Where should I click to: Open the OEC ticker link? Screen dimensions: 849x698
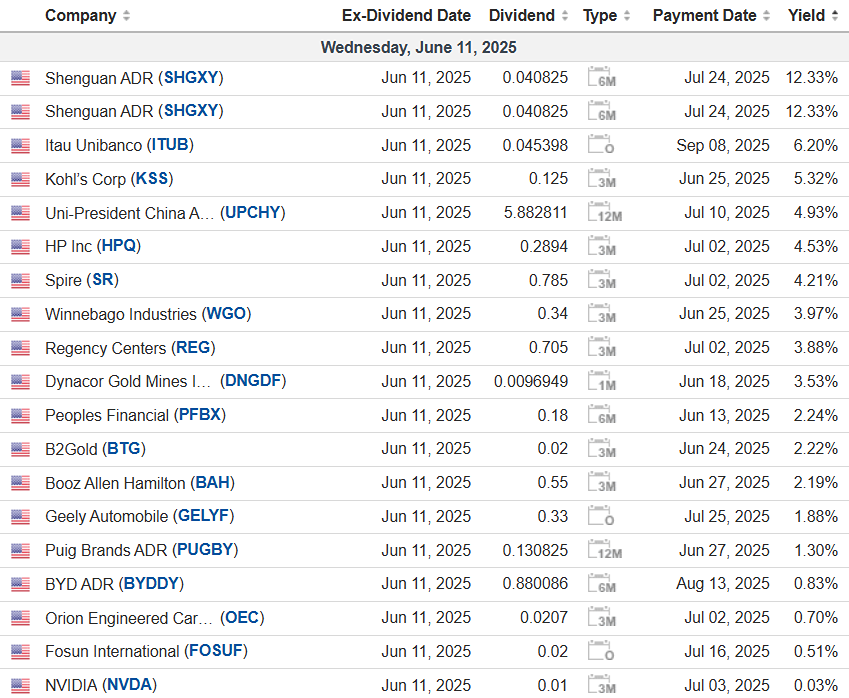coord(242,617)
